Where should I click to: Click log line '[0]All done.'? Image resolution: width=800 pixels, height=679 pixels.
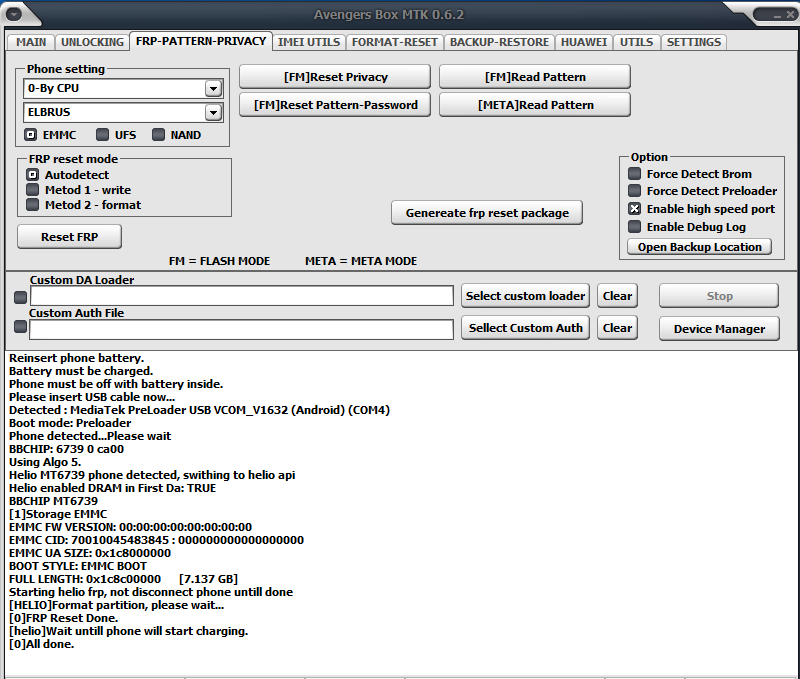[42, 644]
